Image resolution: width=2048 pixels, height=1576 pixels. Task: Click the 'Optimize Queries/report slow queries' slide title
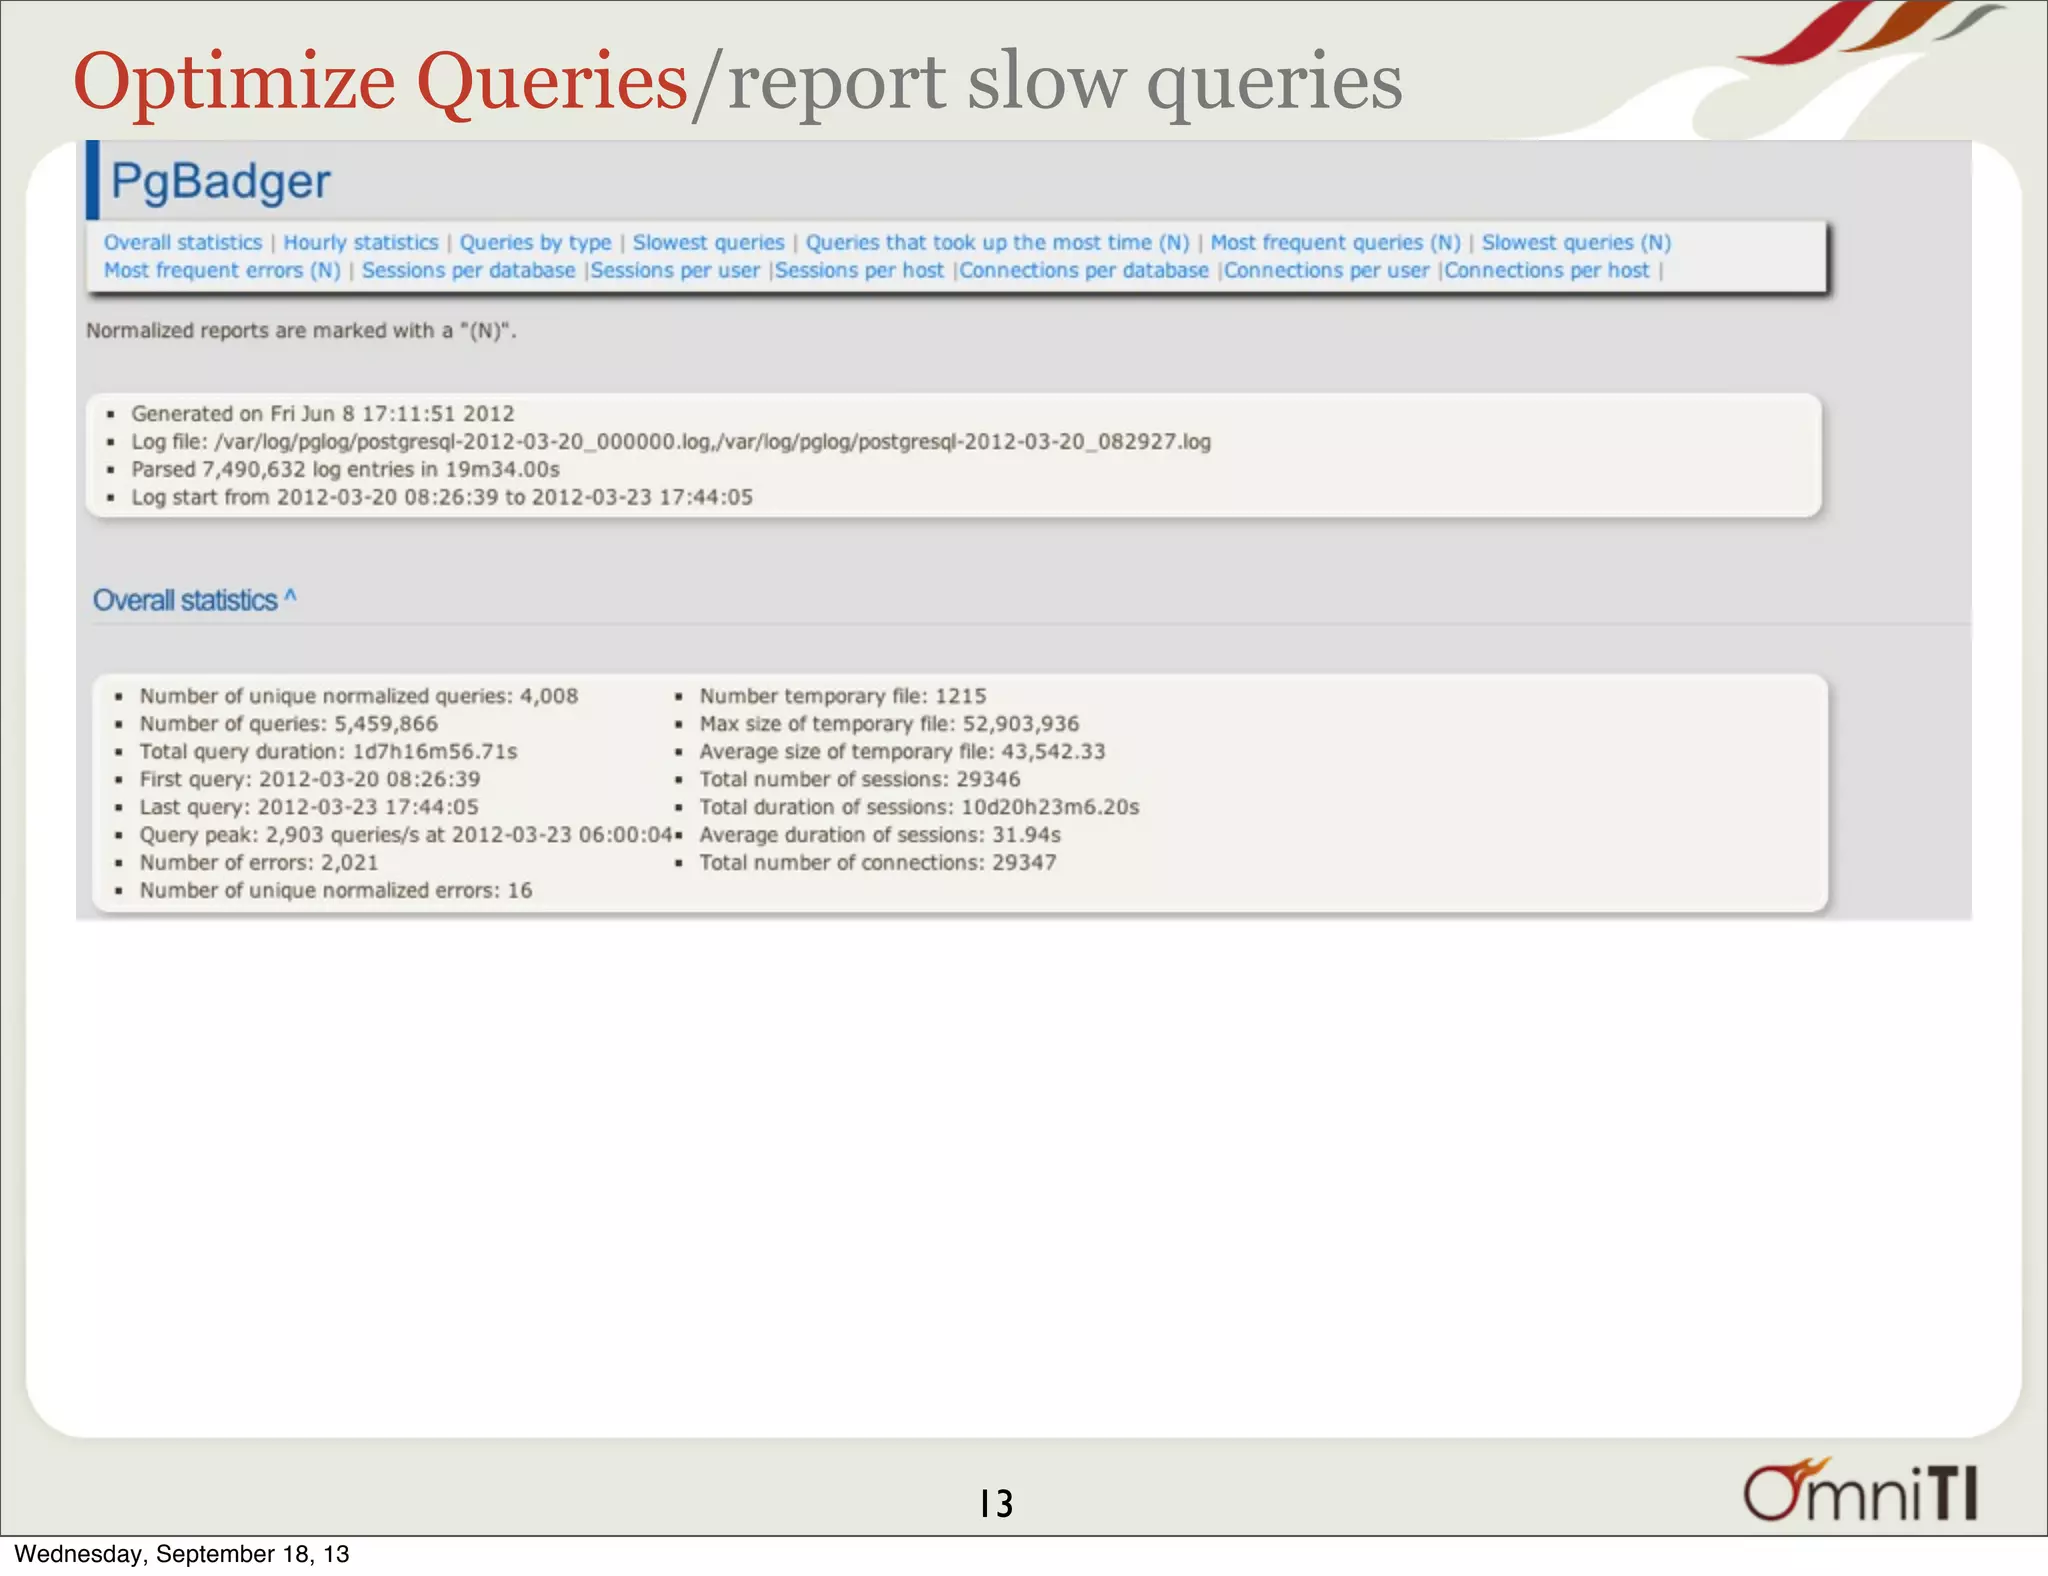click(738, 81)
